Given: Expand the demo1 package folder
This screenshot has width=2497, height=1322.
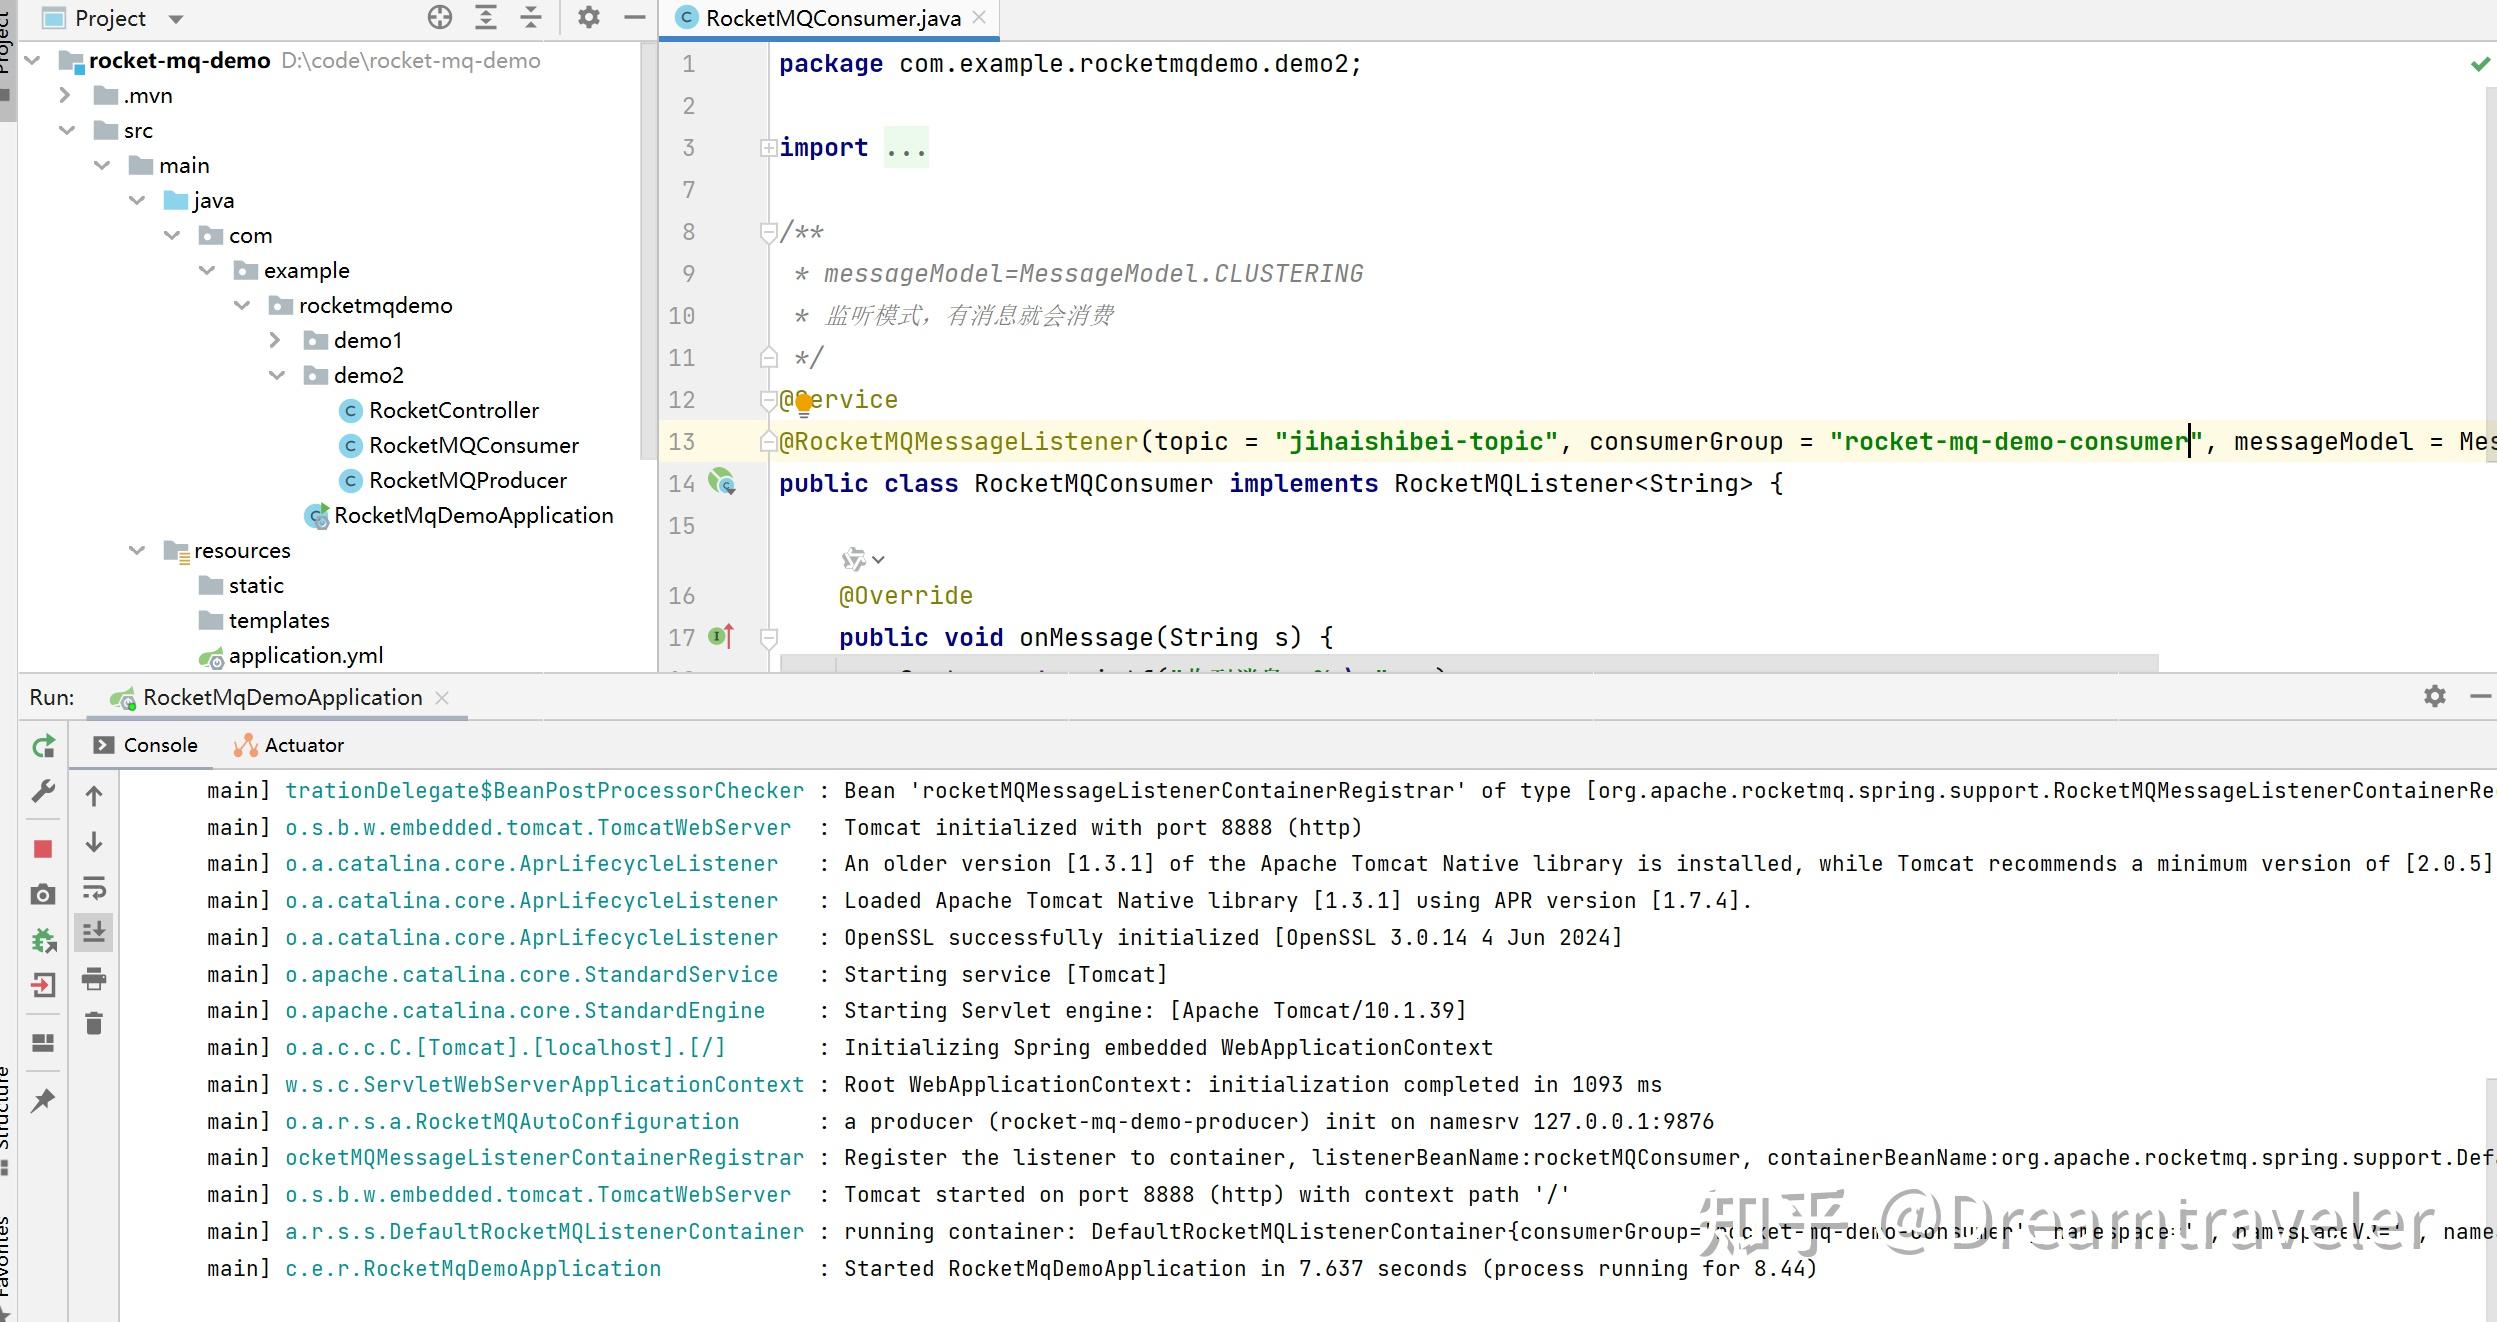Looking at the screenshot, I should click(275, 341).
